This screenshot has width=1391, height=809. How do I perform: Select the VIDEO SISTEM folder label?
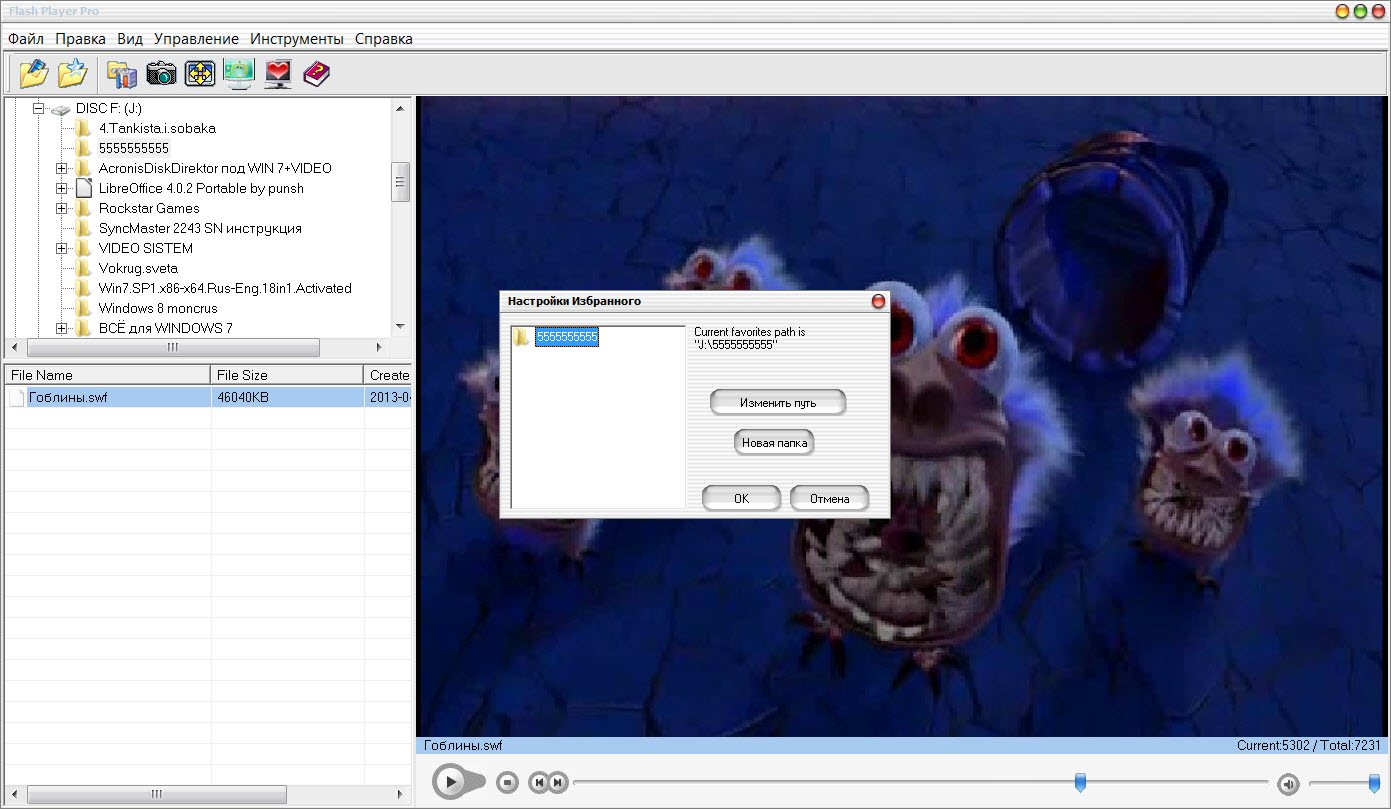click(x=146, y=248)
